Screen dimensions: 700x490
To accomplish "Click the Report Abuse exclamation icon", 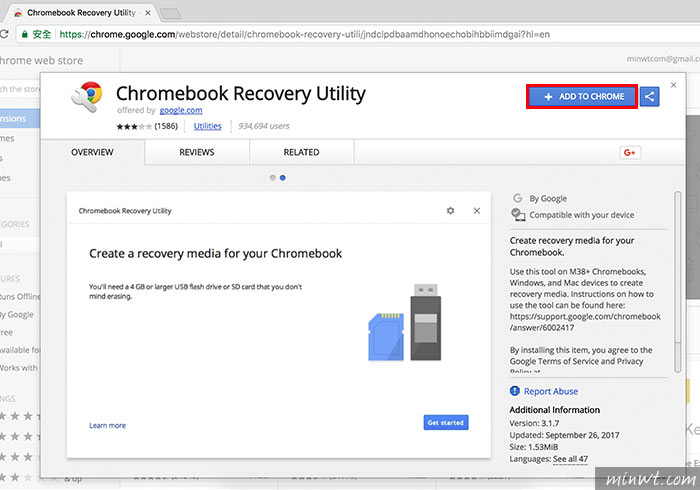I will coord(515,391).
